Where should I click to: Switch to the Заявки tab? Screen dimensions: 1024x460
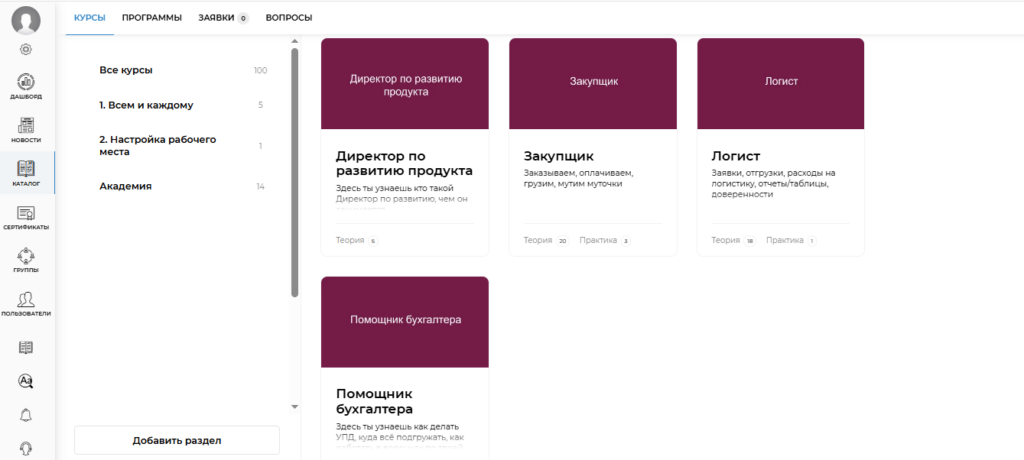tap(223, 18)
